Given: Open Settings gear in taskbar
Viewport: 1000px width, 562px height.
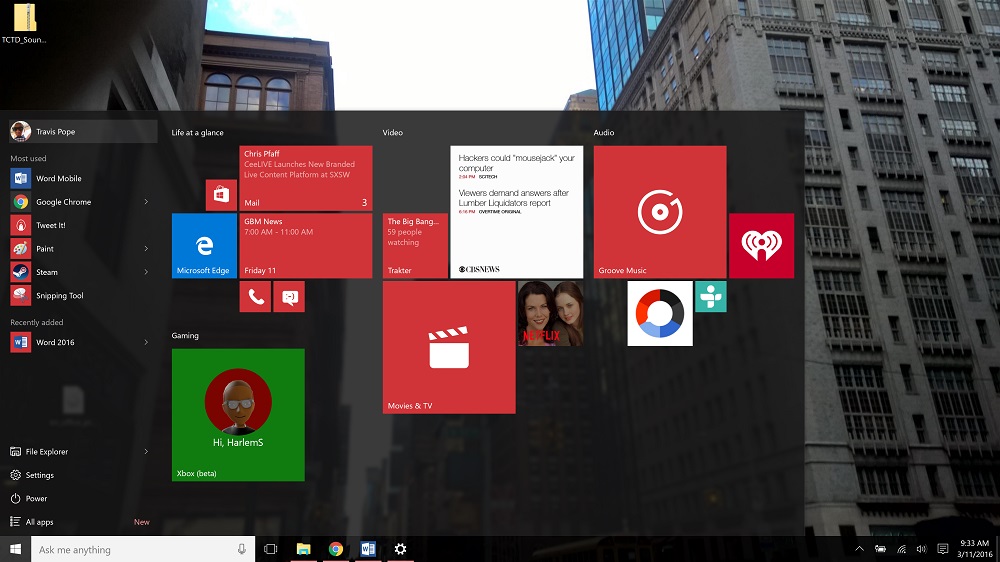Looking at the screenshot, I should pyautogui.click(x=400, y=549).
